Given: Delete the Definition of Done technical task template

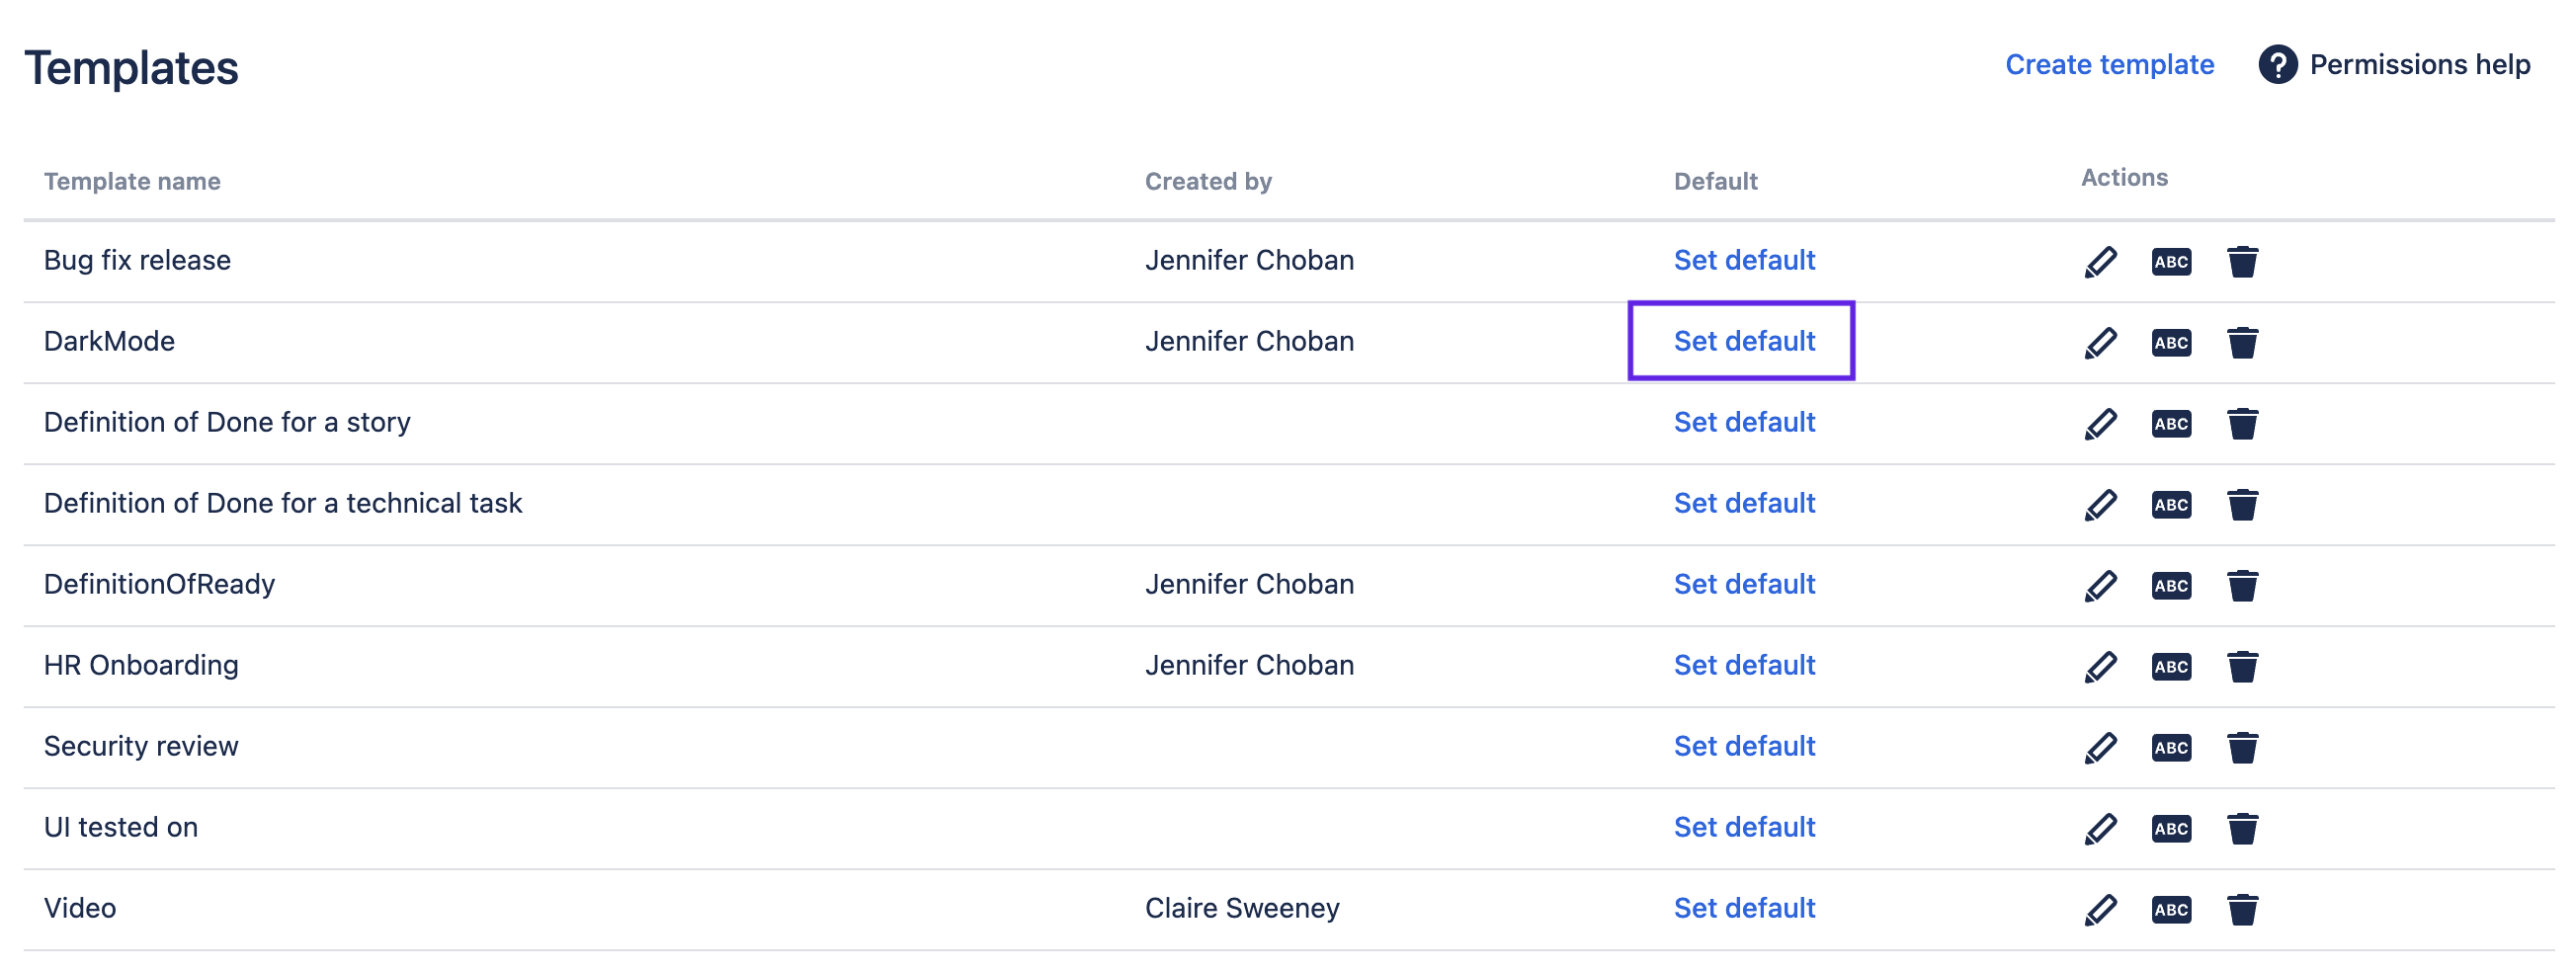Looking at the screenshot, I should tap(2242, 505).
